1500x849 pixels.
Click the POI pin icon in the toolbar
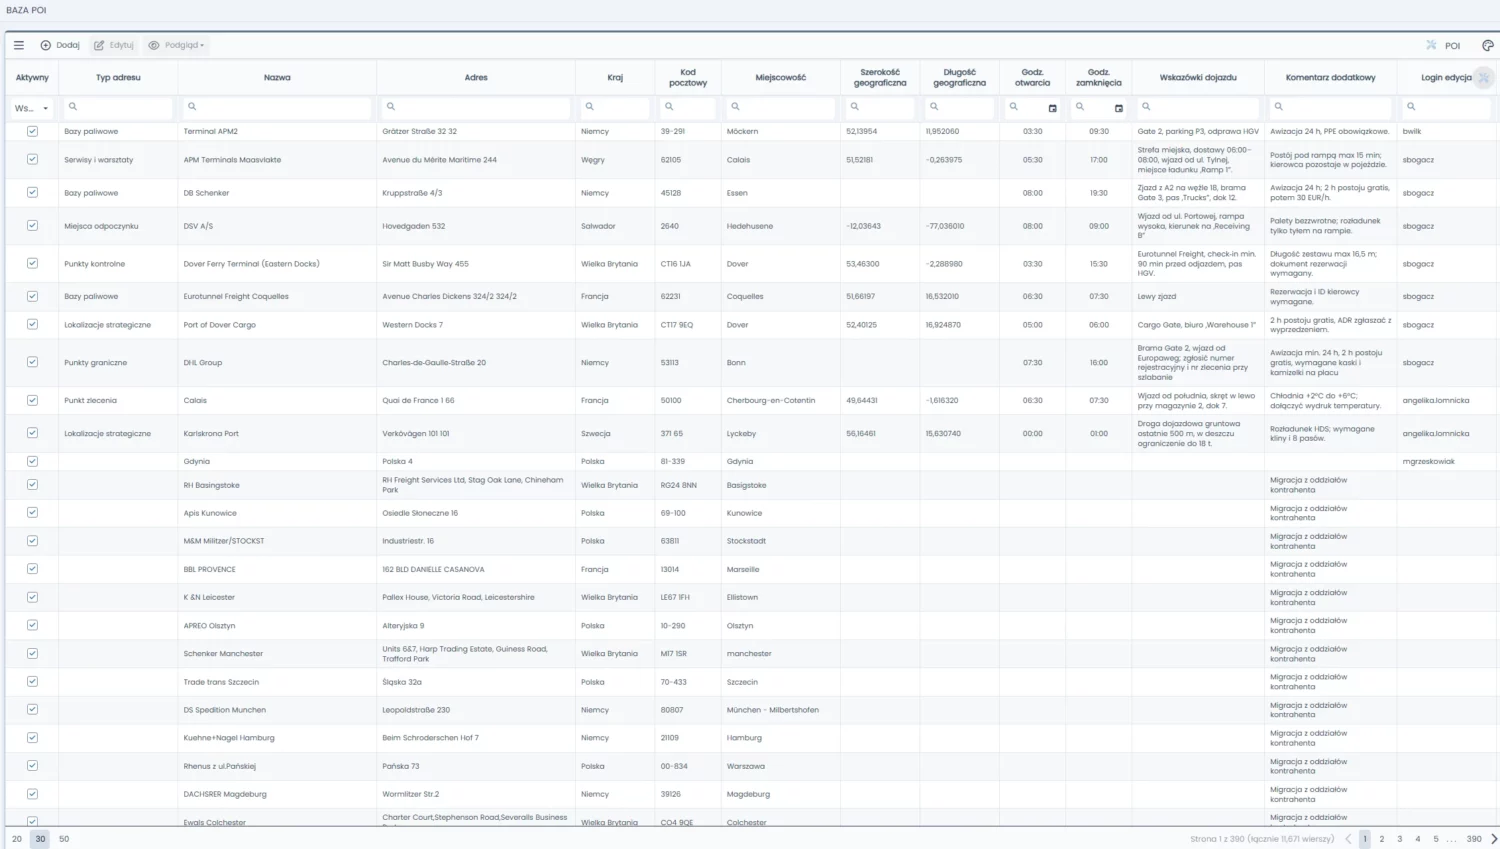coord(1431,45)
